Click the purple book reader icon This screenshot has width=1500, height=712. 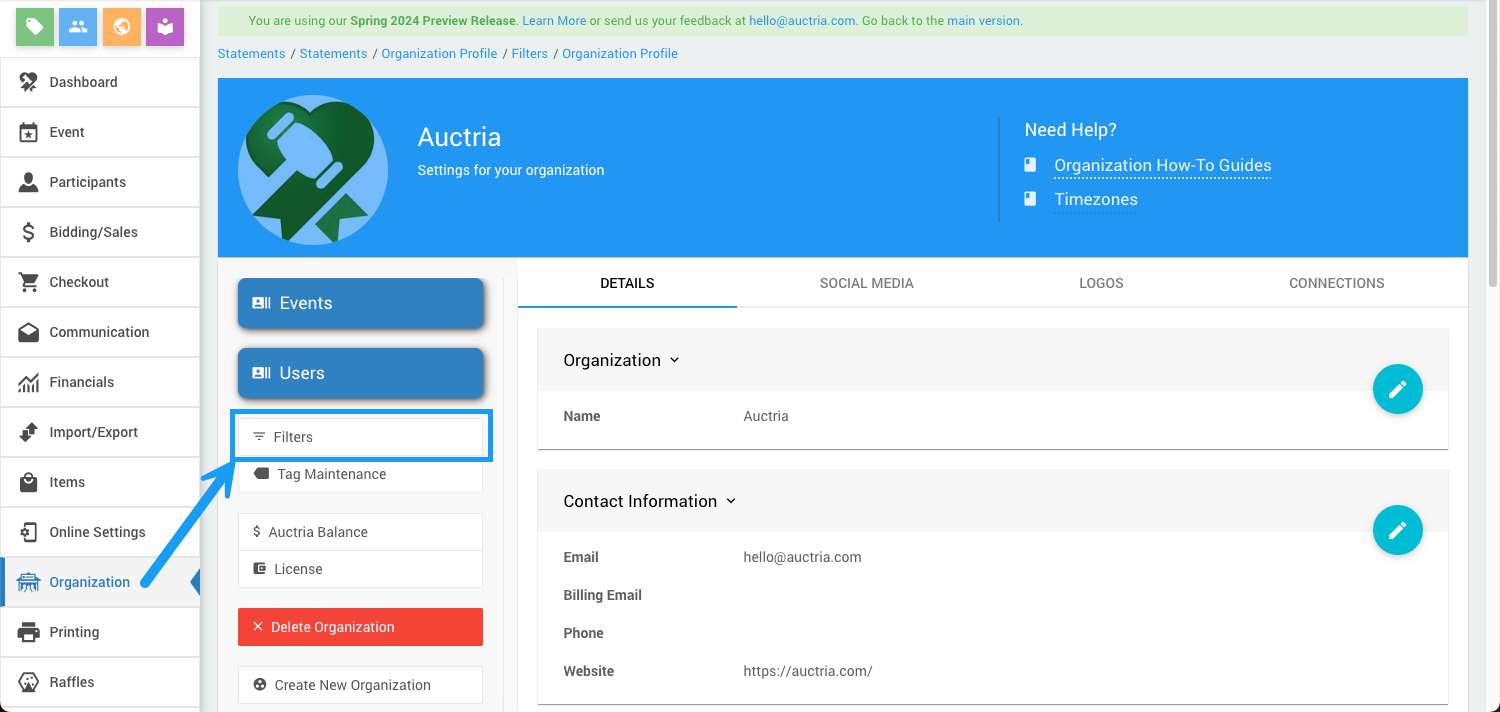click(165, 27)
